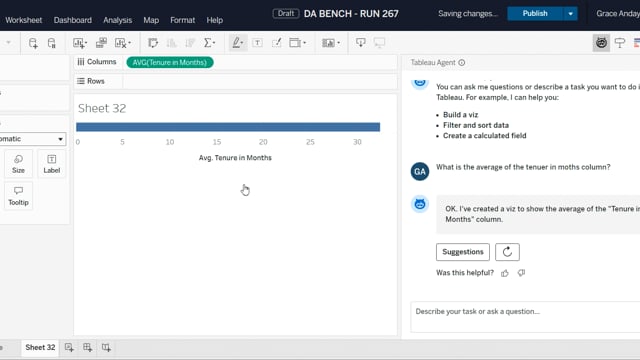This screenshot has height=360, width=640.
Task: Open the Worksheet menu
Action: 23,20
